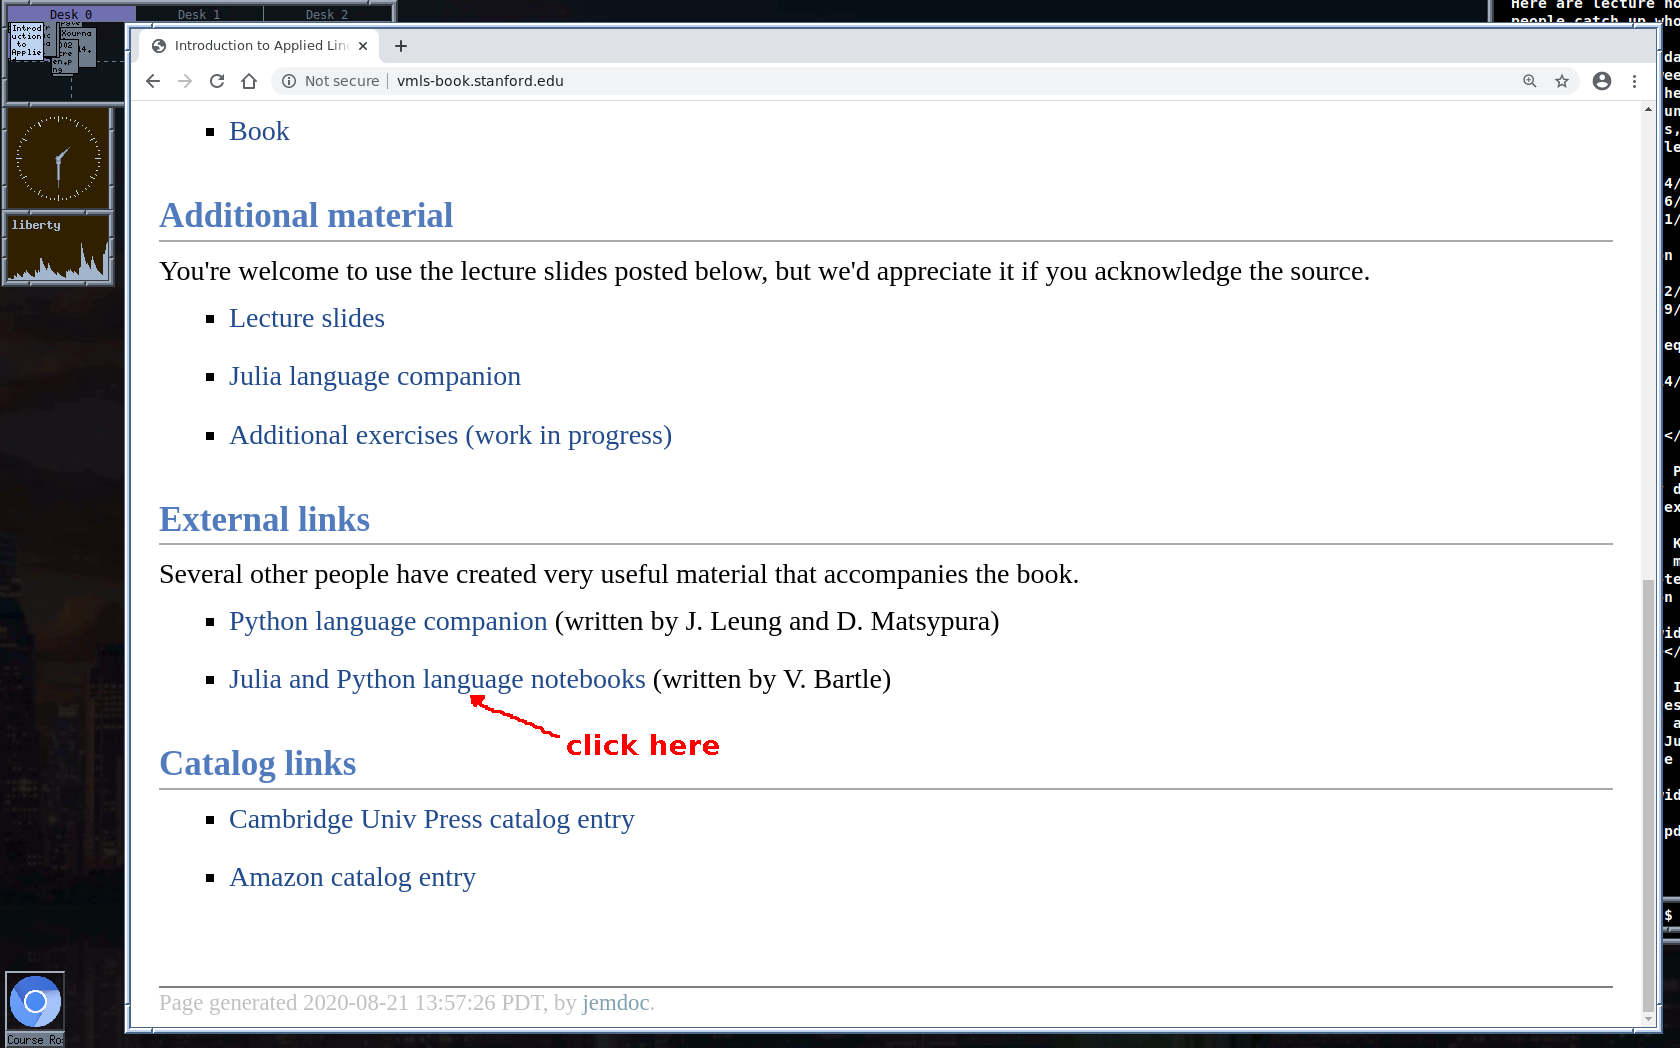
Task: Open the Python language companion link
Action: click(387, 621)
